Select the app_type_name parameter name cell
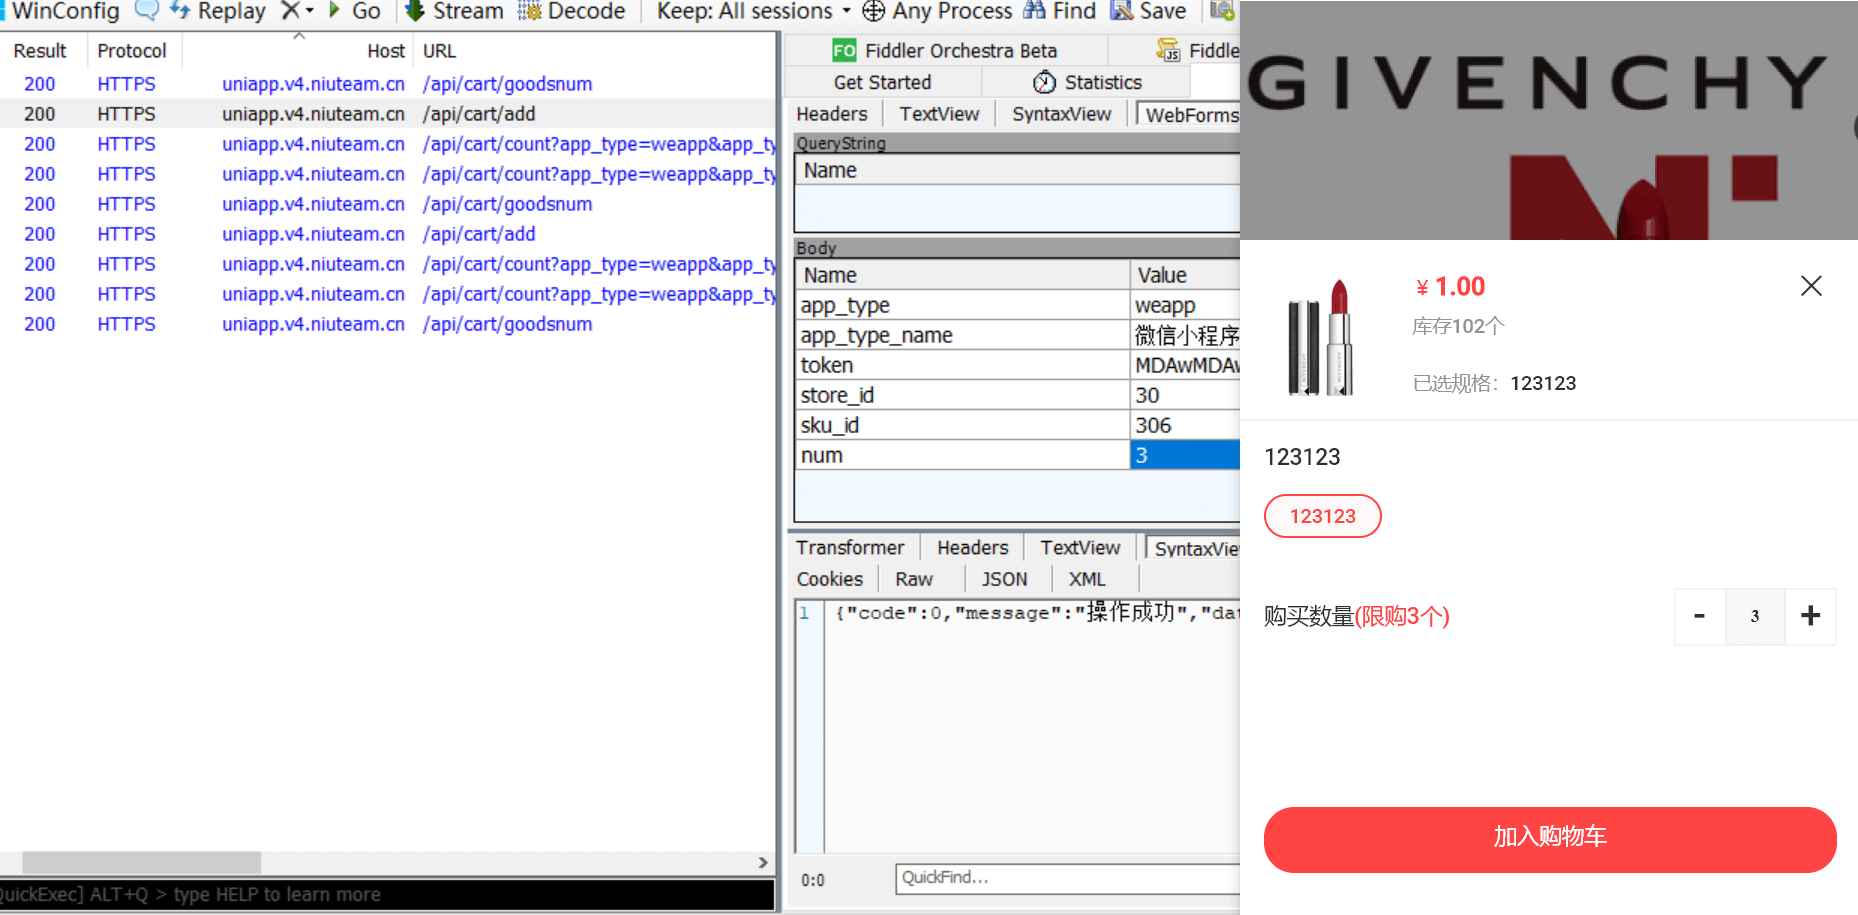Screen dimensions: 1858x915 tap(962, 335)
